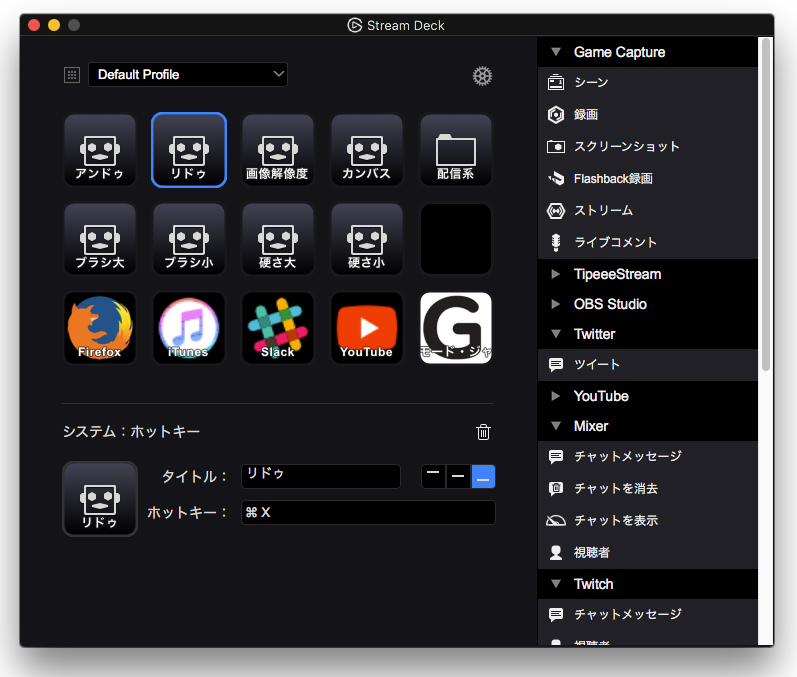This screenshot has height=677, width=797.
Task: Click the タイトル text field
Action: coord(321,476)
